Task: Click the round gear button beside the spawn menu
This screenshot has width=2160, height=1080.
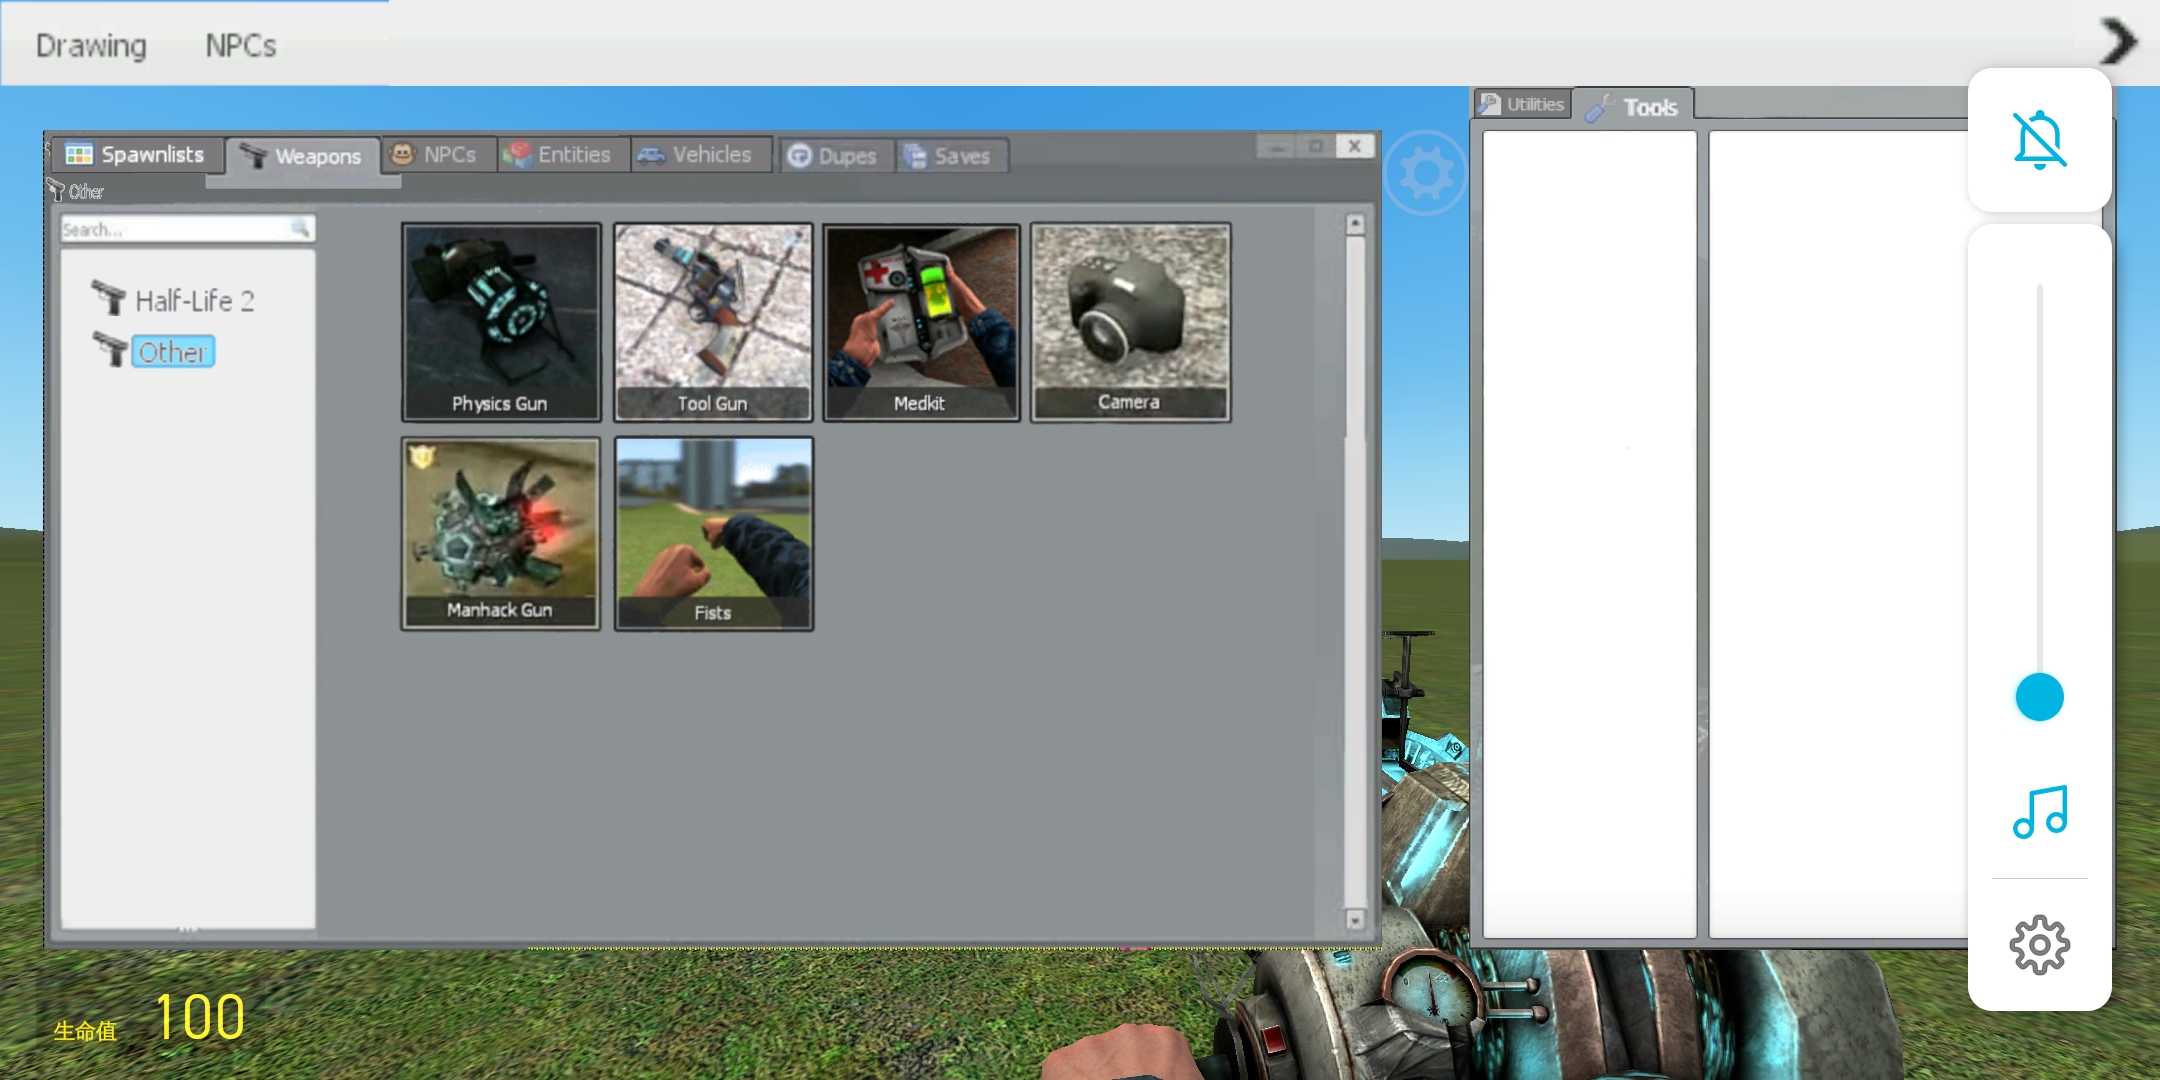Action: [x=1426, y=173]
